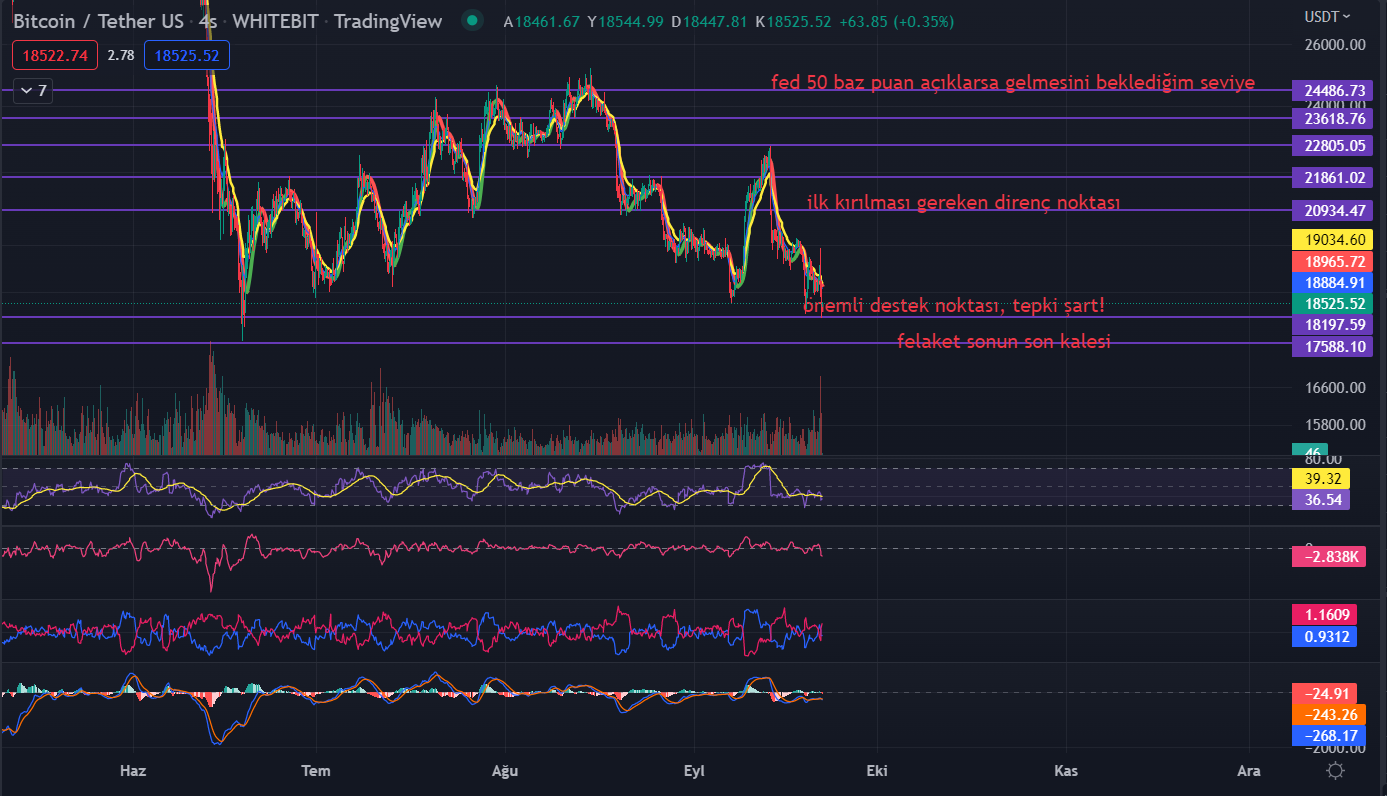Click the green market status circle icon
The height and width of the screenshot is (796, 1387).
pos(474,21)
